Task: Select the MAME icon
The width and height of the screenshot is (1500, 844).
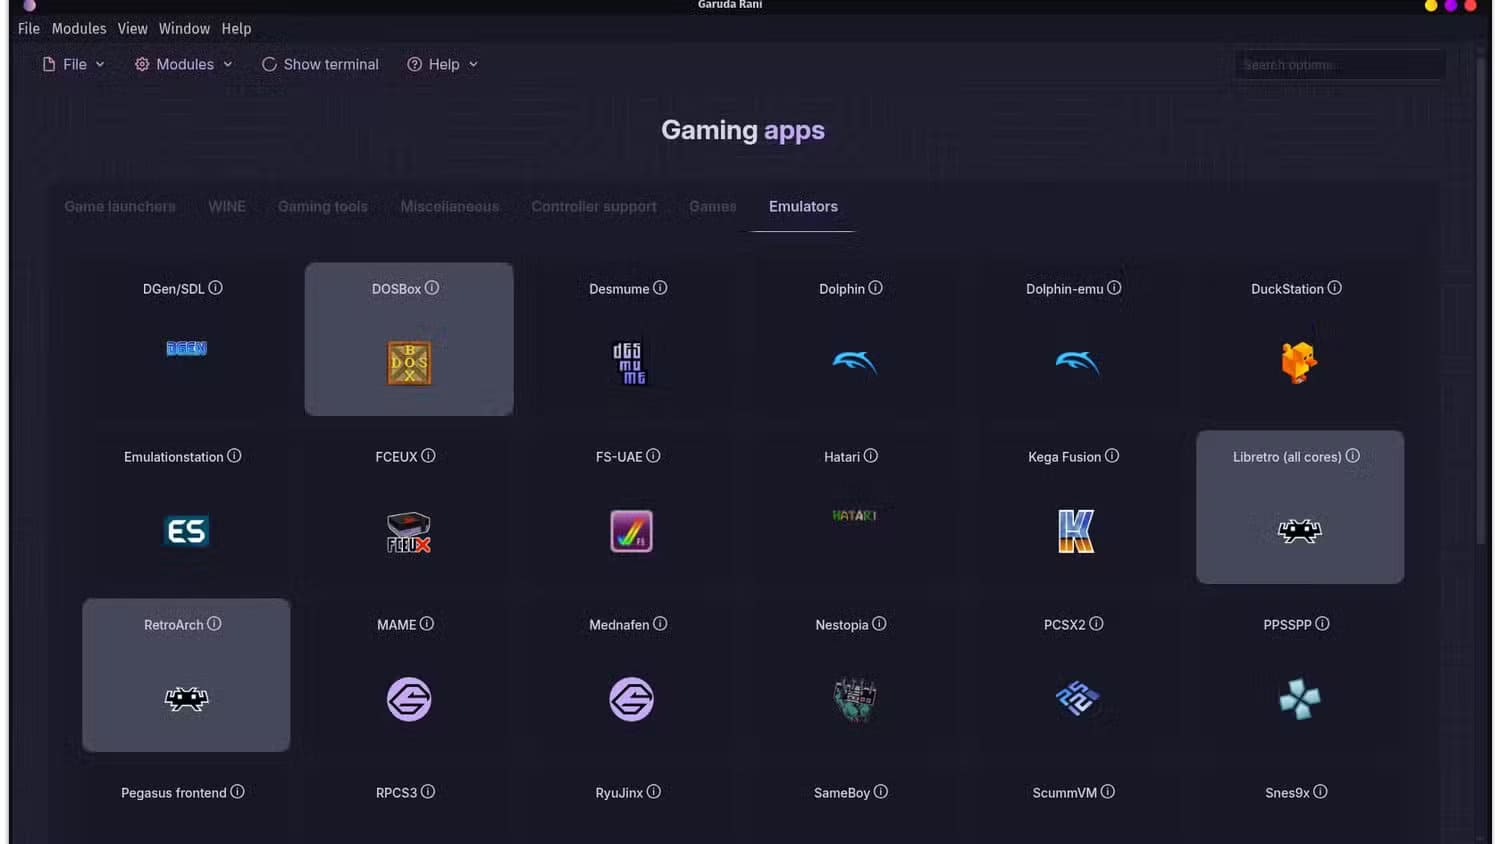Action: point(409,699)
